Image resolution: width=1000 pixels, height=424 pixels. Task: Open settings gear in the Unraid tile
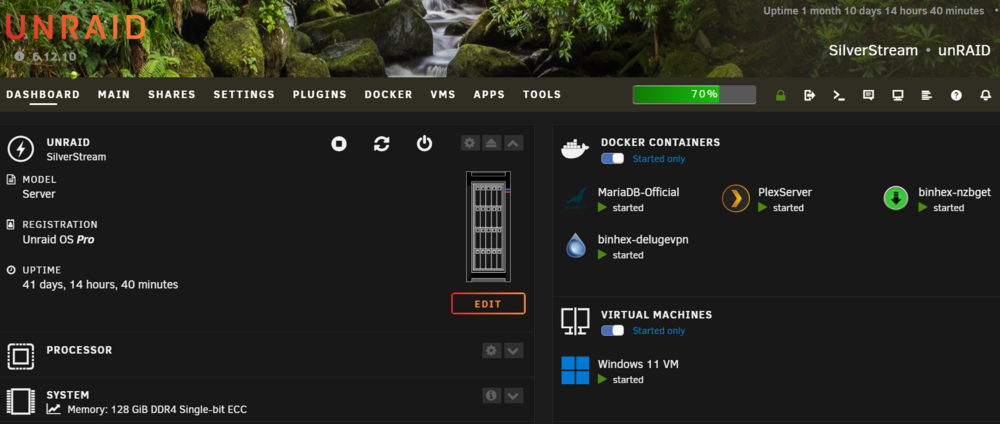point(470,143)
